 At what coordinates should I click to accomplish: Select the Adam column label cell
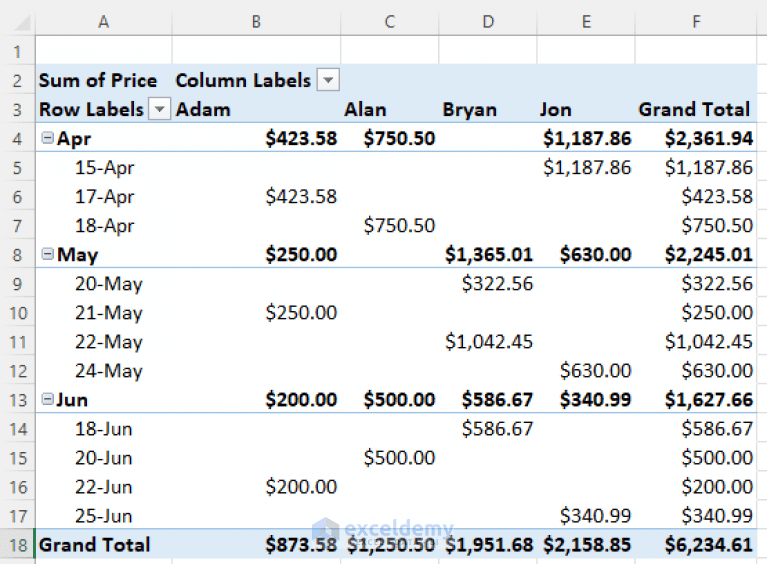(203, 110)
